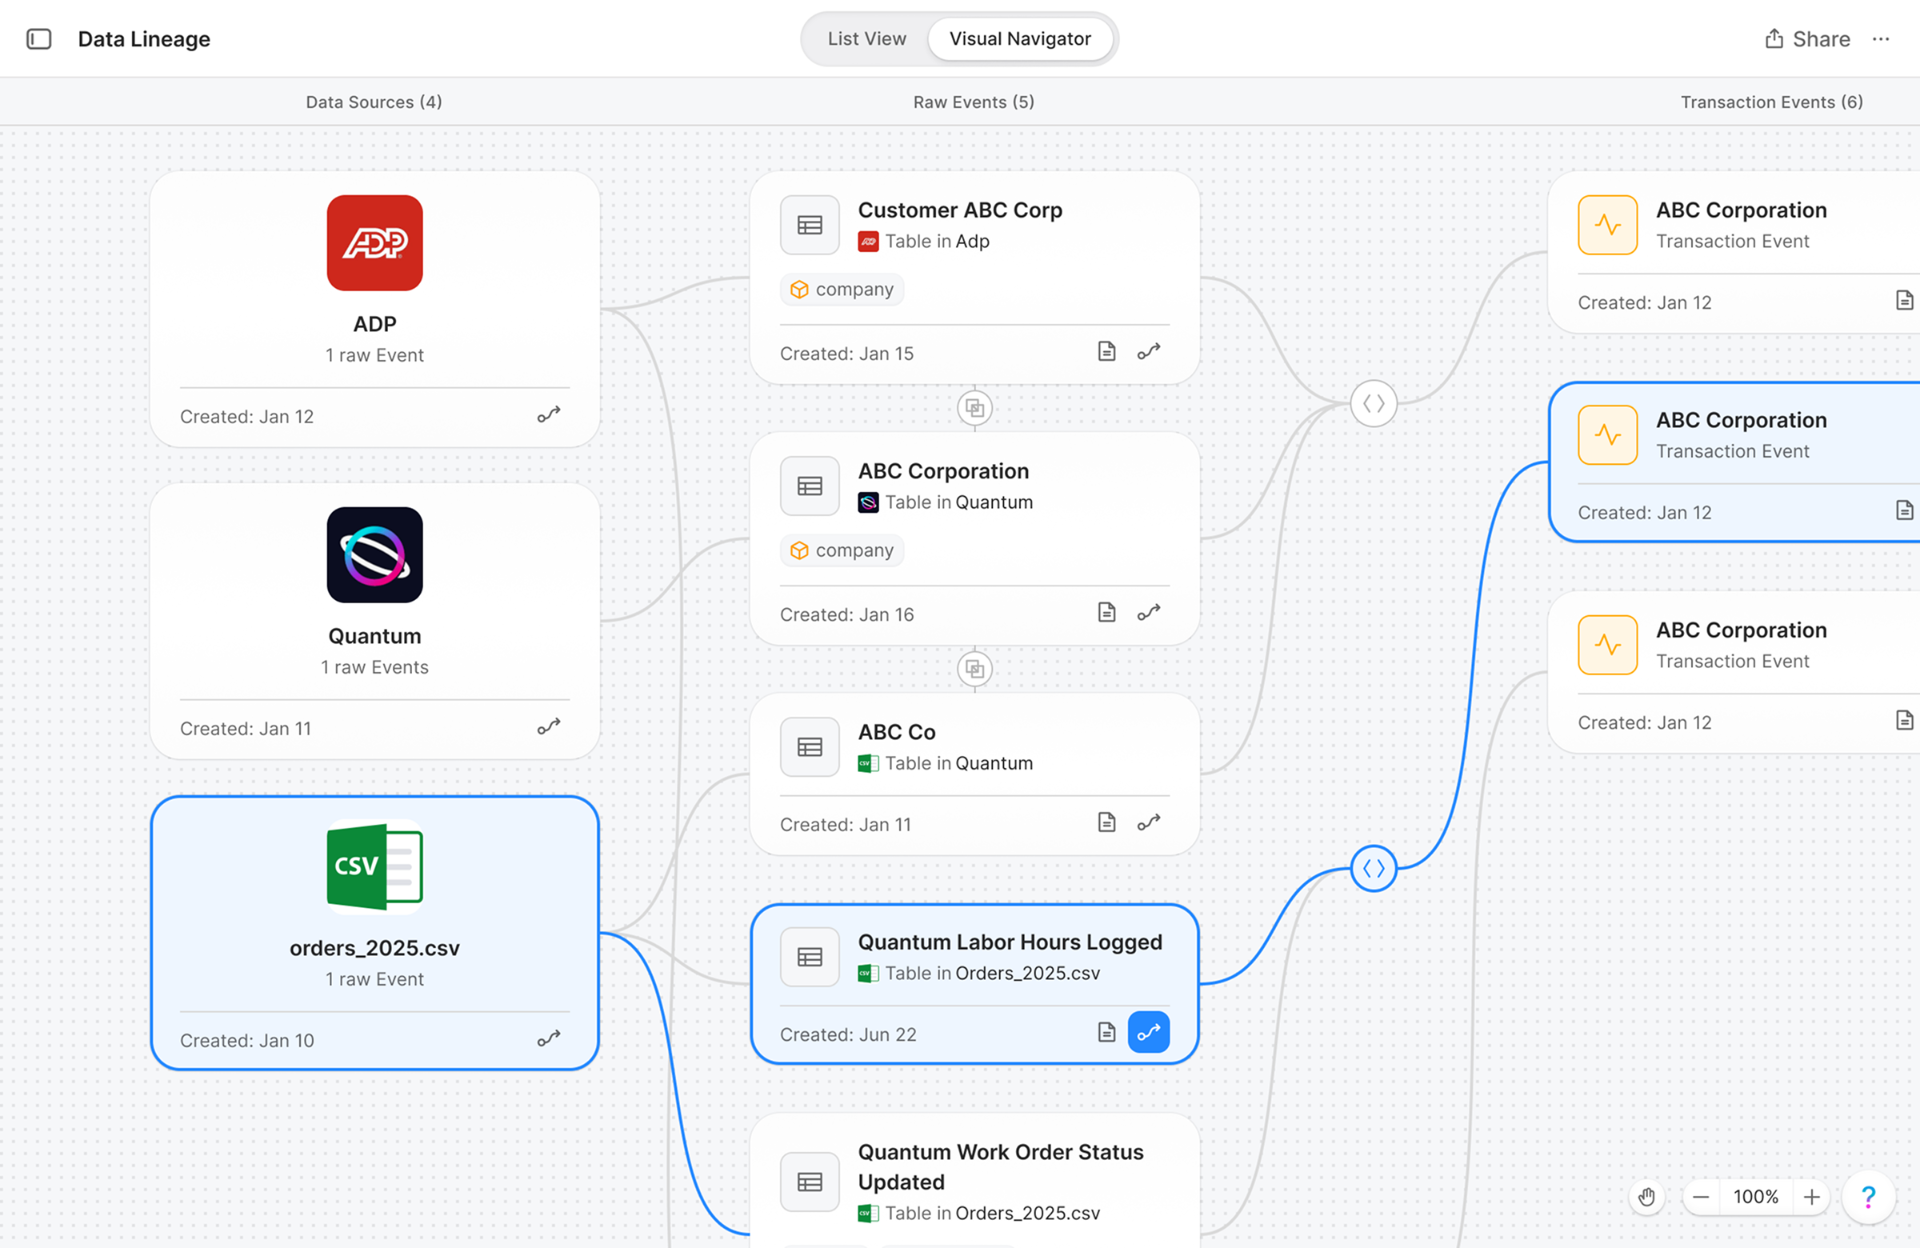Zoom in with the plus button

click(x=1811, y=1197)
